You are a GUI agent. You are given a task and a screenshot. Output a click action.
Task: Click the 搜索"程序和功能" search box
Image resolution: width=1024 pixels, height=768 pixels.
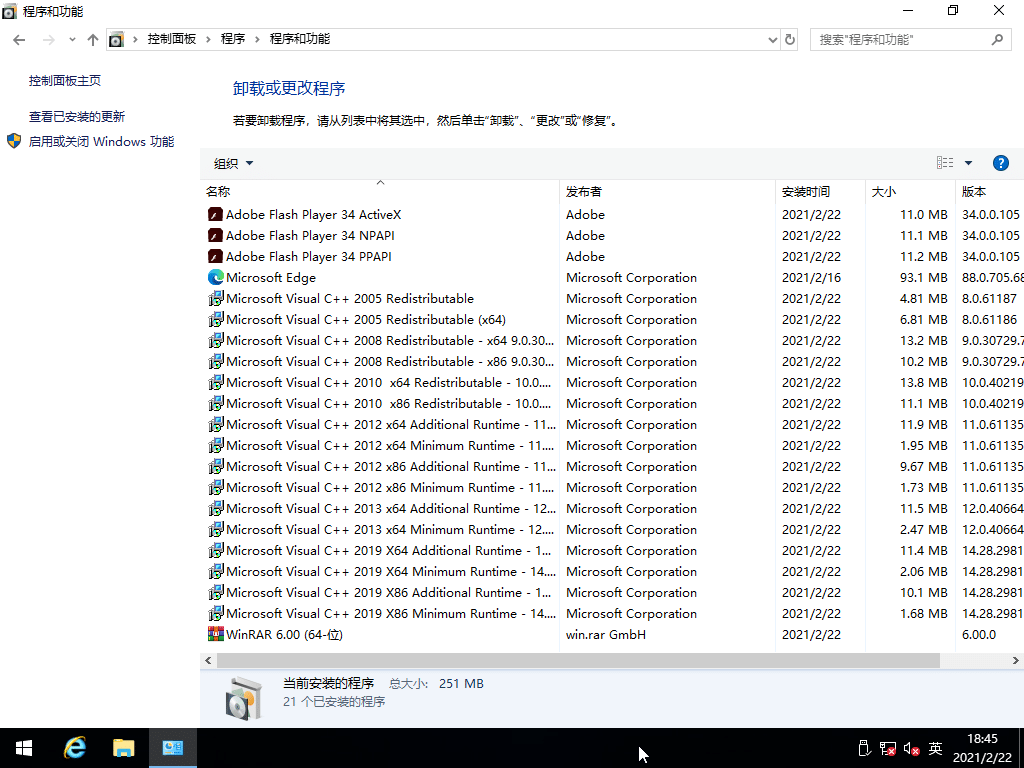[x=900, y=40]
